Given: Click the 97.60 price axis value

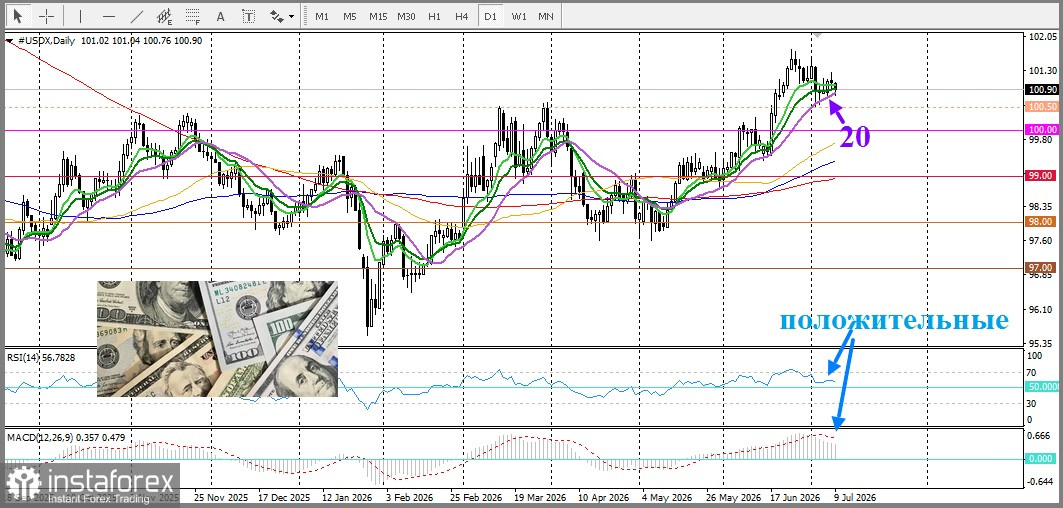Looking at the screenshot, I should 1043,241.
